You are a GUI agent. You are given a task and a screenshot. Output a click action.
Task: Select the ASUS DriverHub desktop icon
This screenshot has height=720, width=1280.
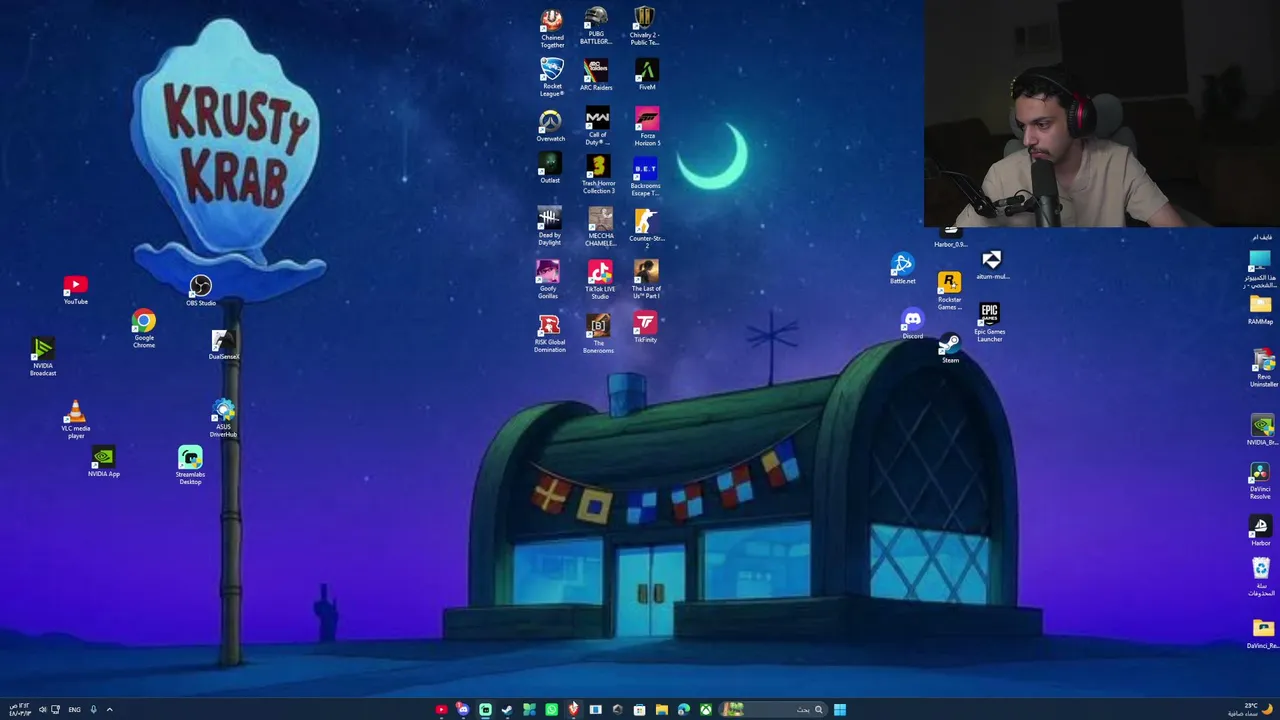click(x=224, y=419)
